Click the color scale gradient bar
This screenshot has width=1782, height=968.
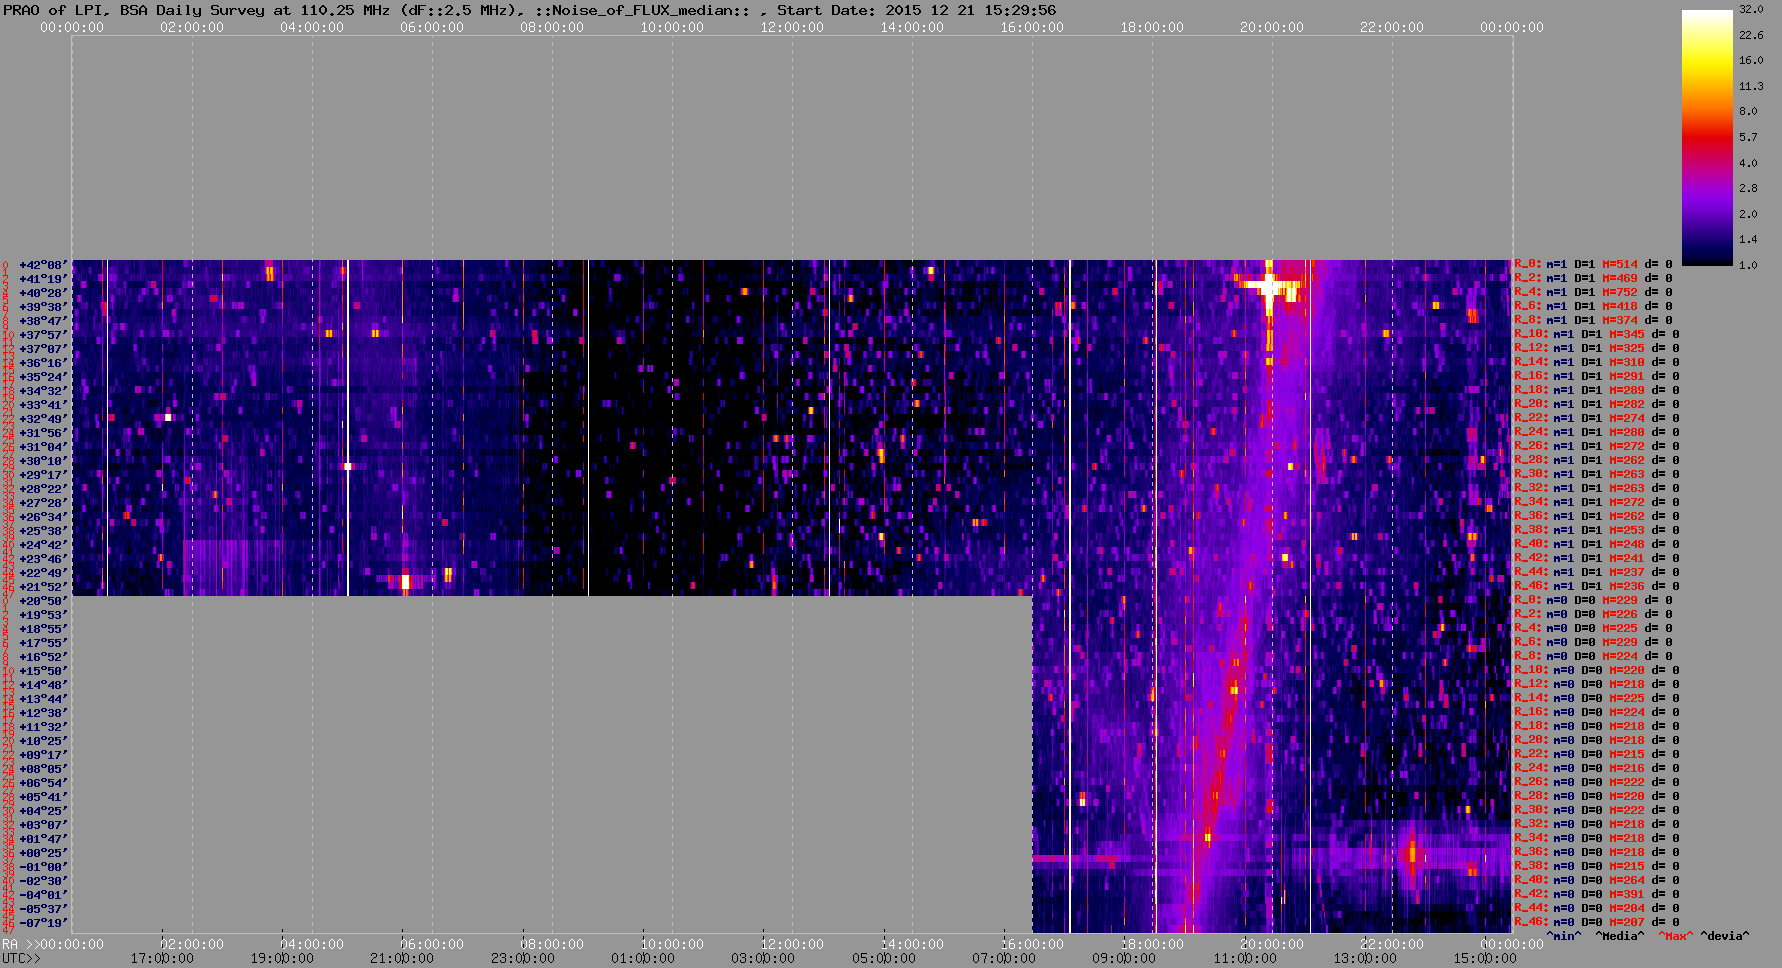pos(1706,137)
